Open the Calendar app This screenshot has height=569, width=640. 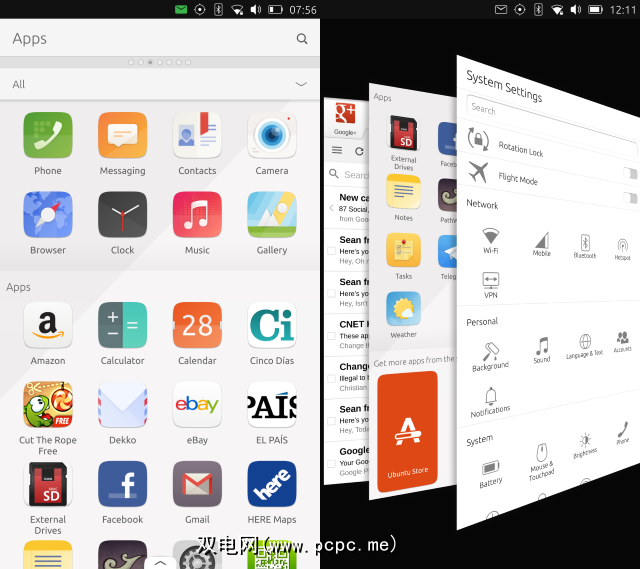click(197, 325)
